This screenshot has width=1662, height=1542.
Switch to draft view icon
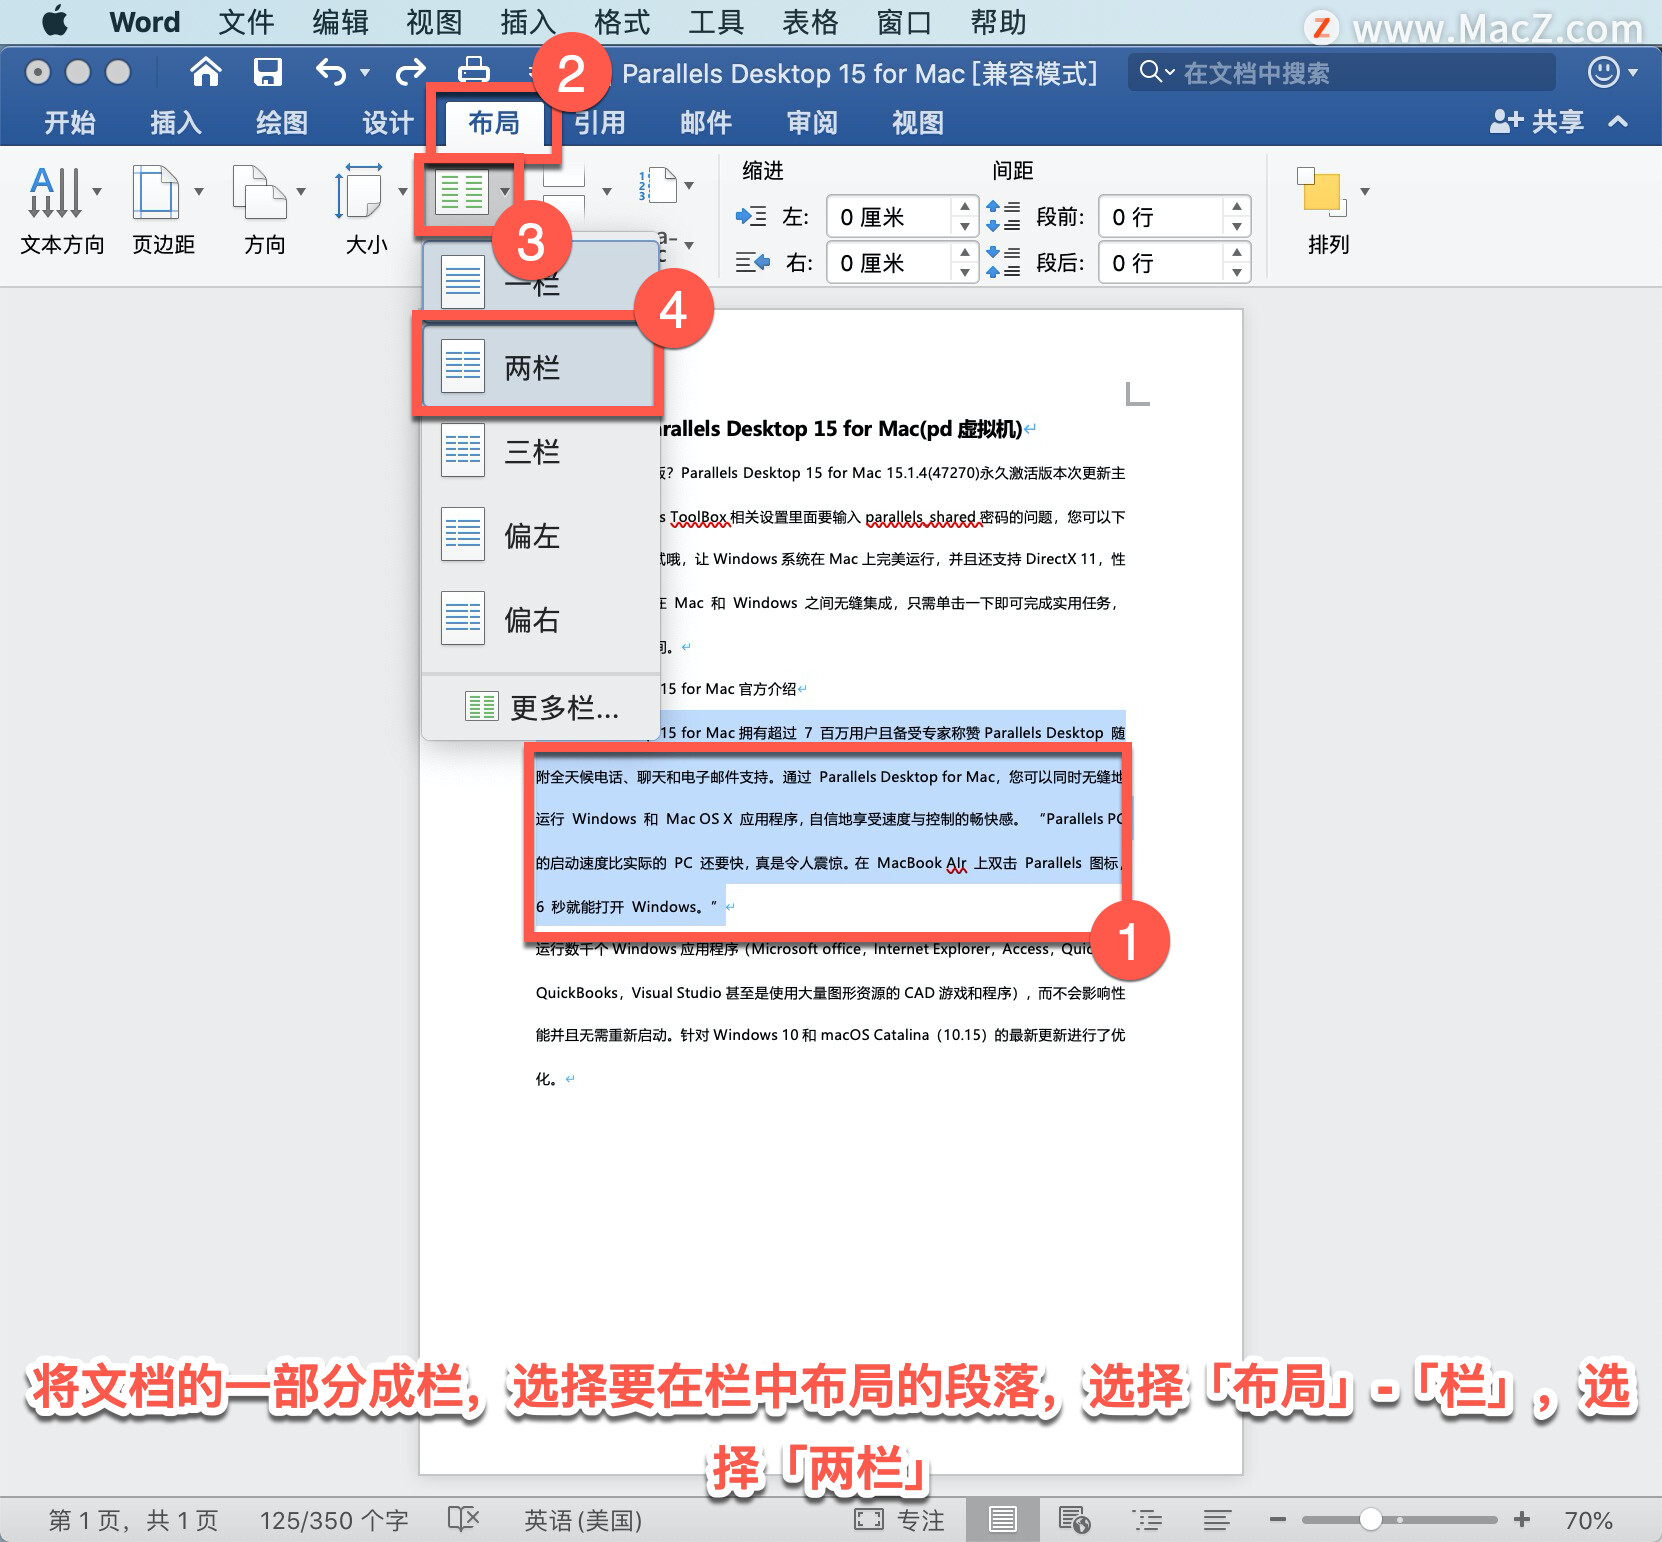pyautogui.click(x=1217, y=1520)
